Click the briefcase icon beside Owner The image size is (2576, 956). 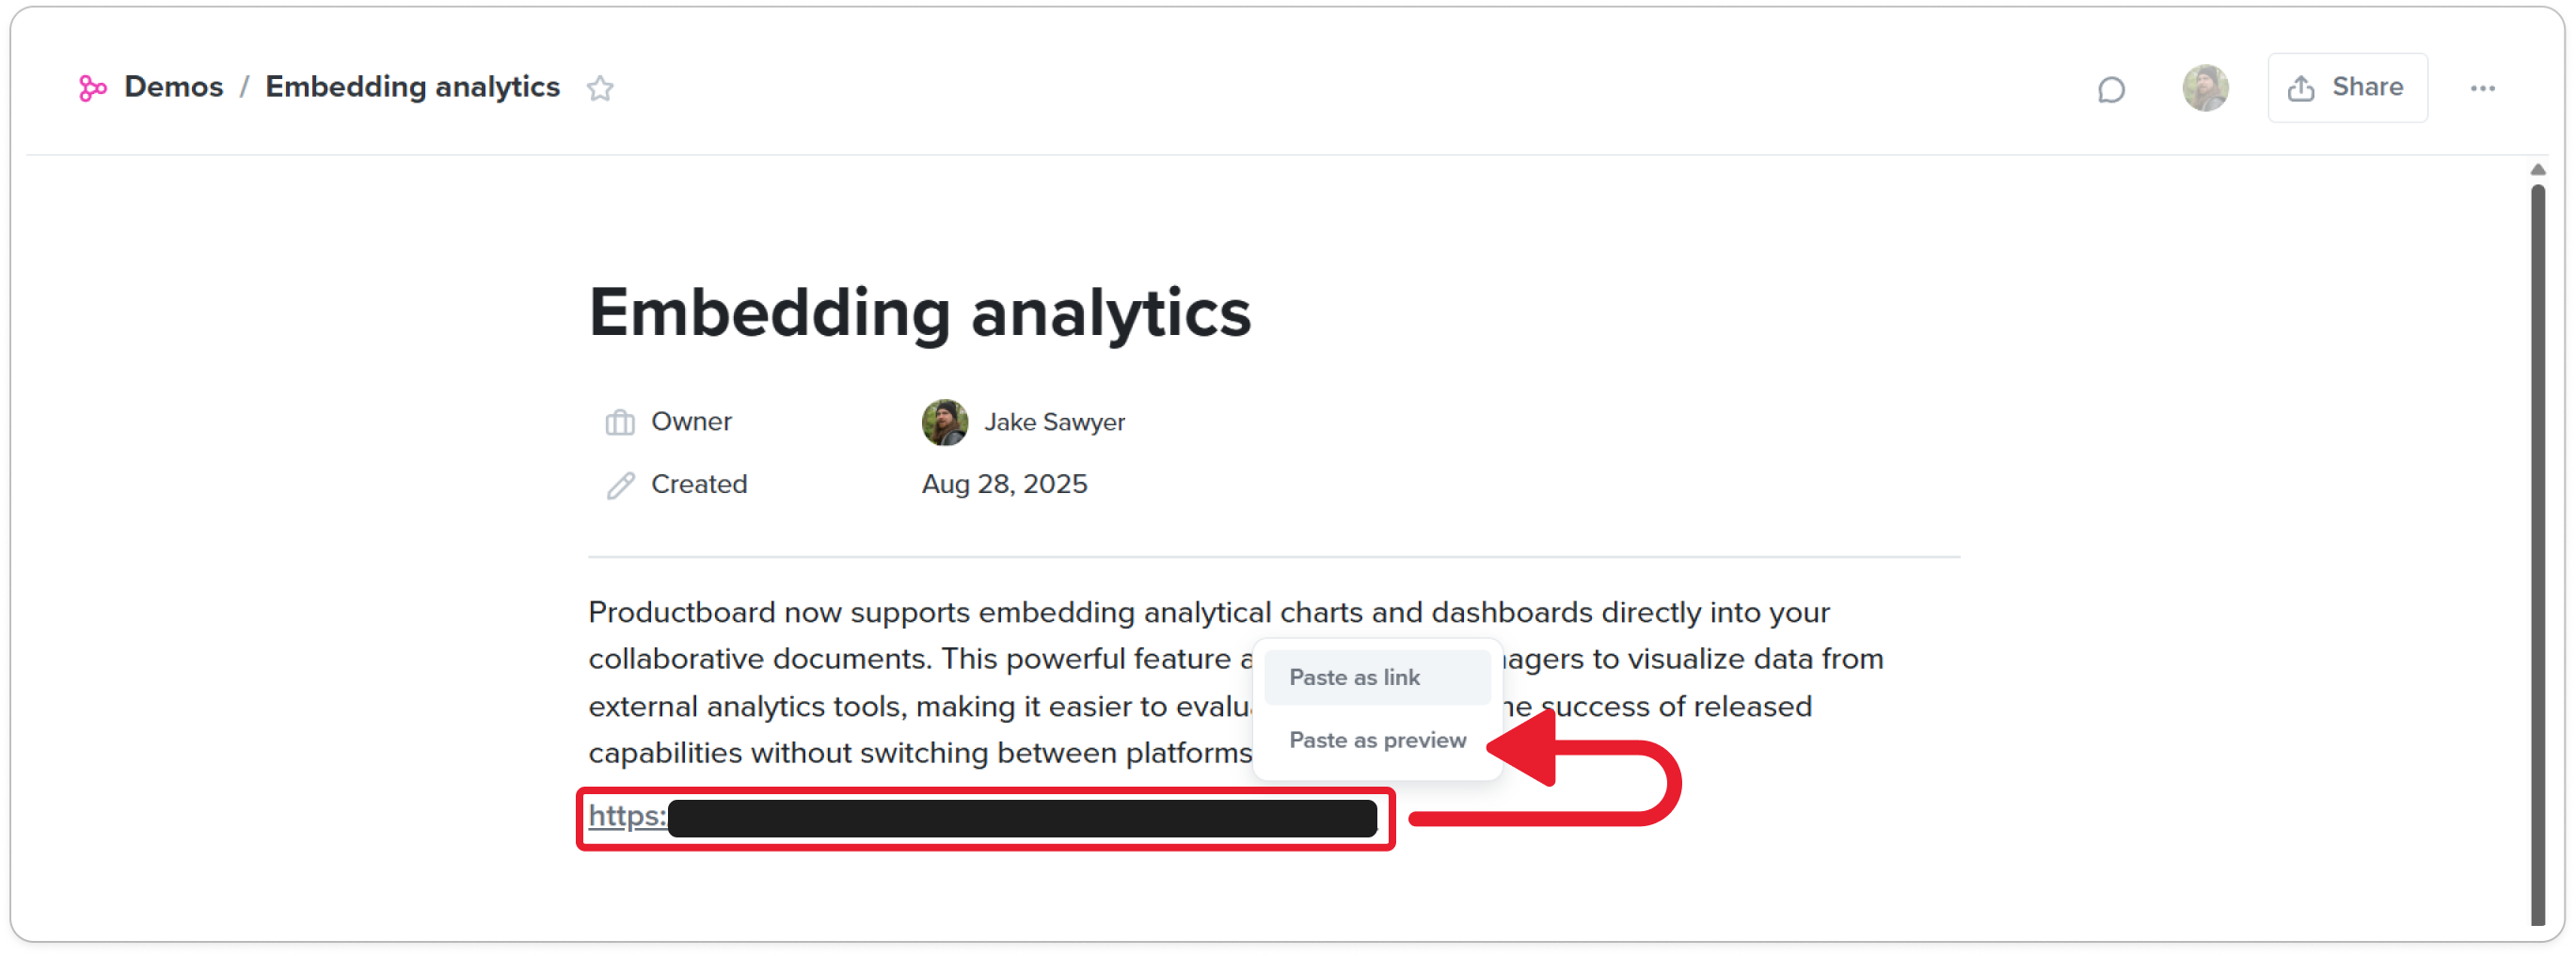point(619,421)
